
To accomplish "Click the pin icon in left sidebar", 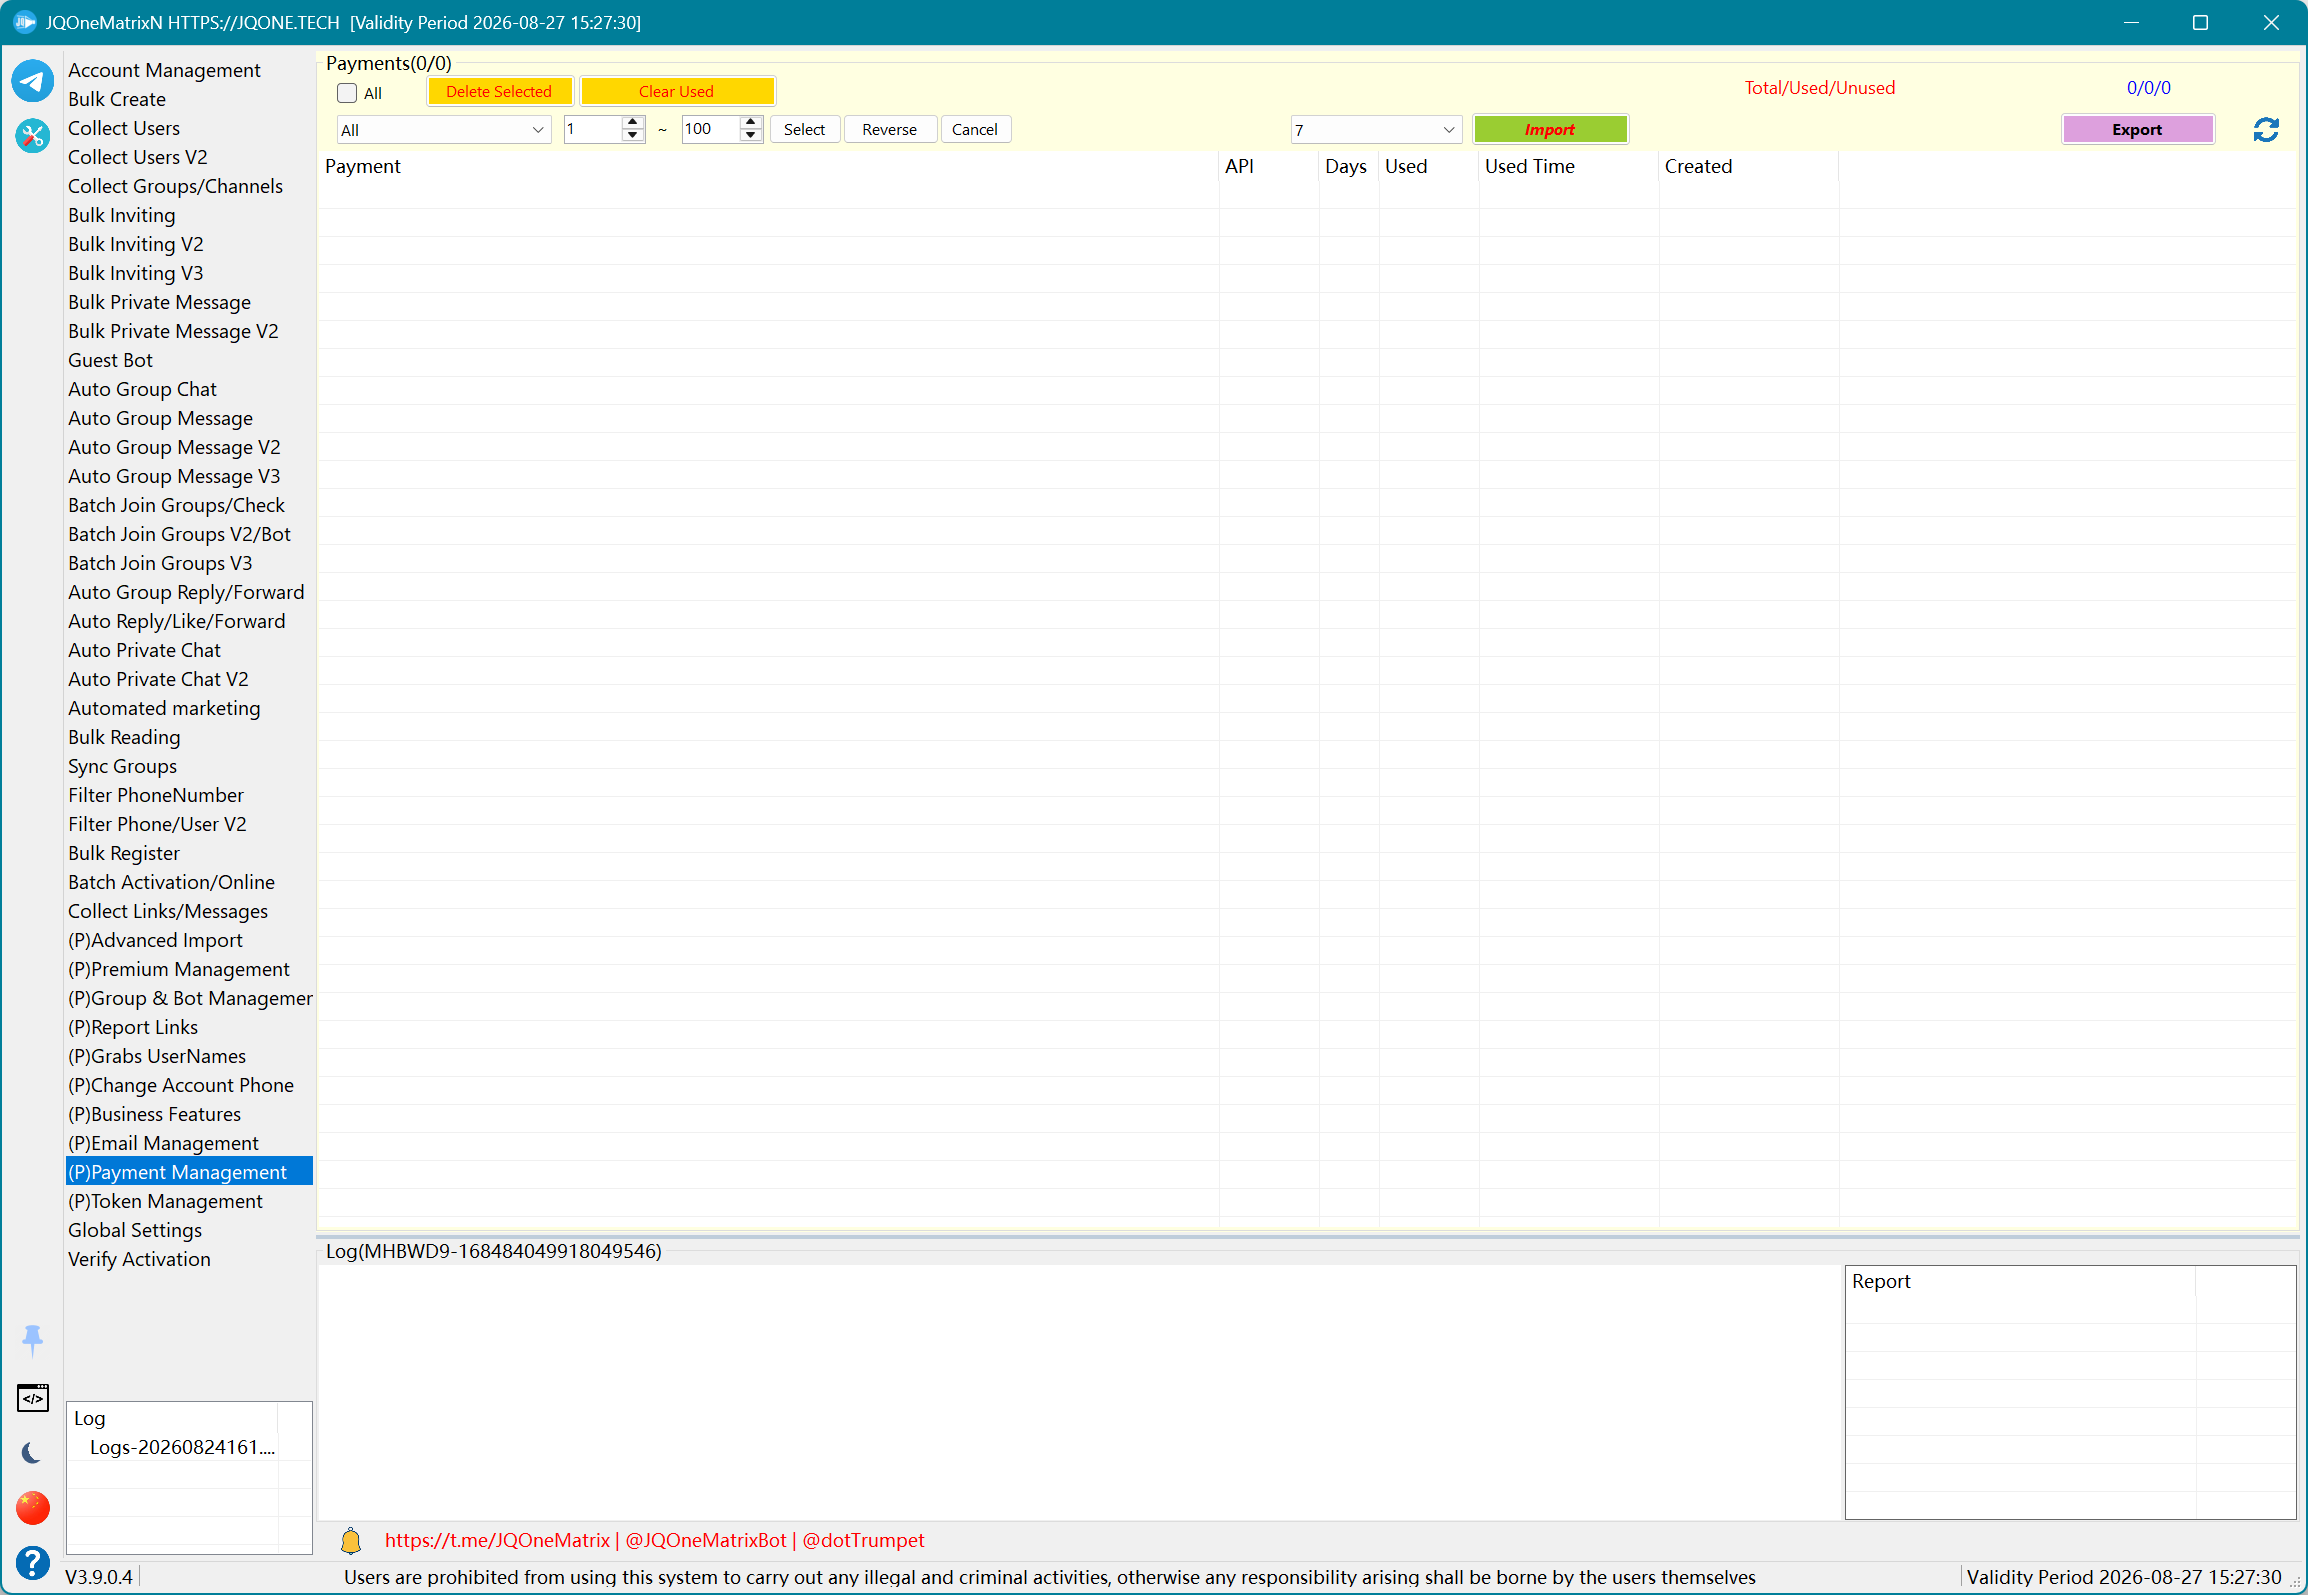I will coord(32,1340).
